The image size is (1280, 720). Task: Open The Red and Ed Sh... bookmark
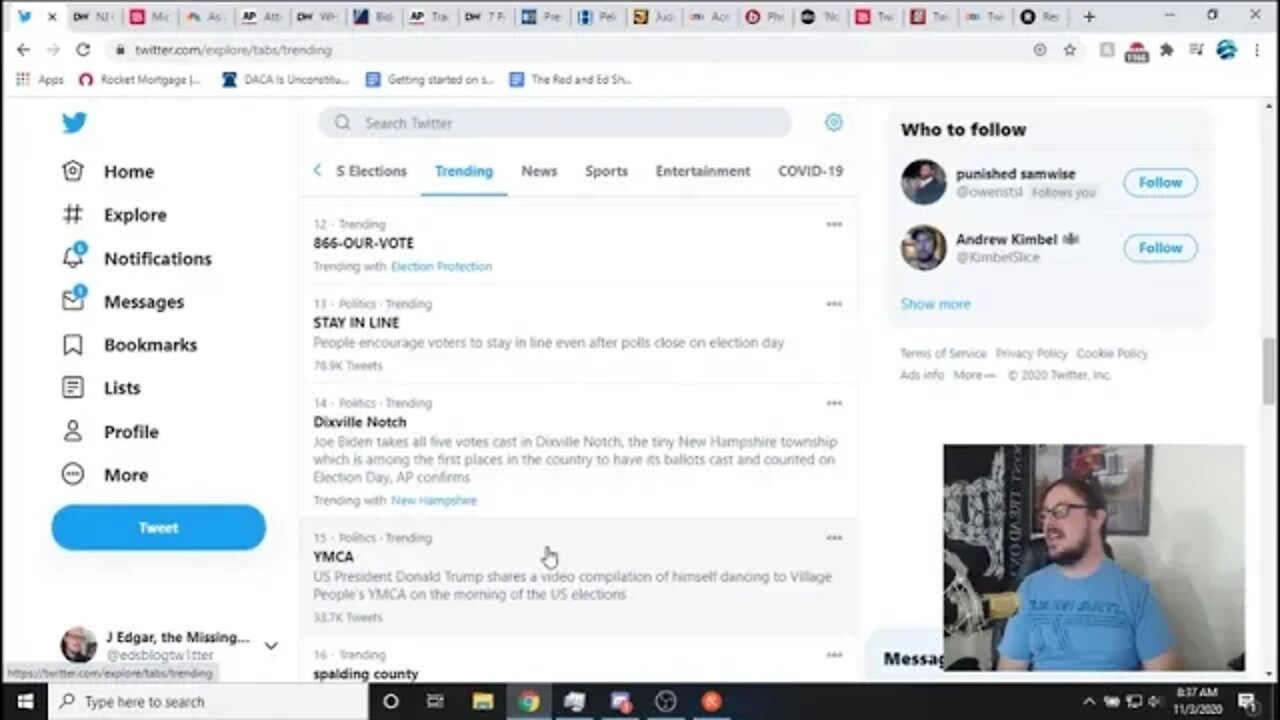[570, 79]
